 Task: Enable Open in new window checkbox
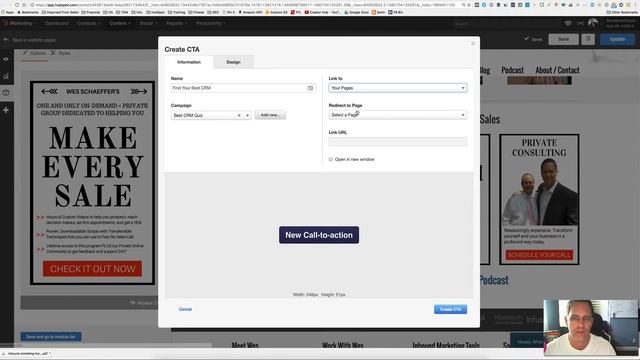point(331,159)
